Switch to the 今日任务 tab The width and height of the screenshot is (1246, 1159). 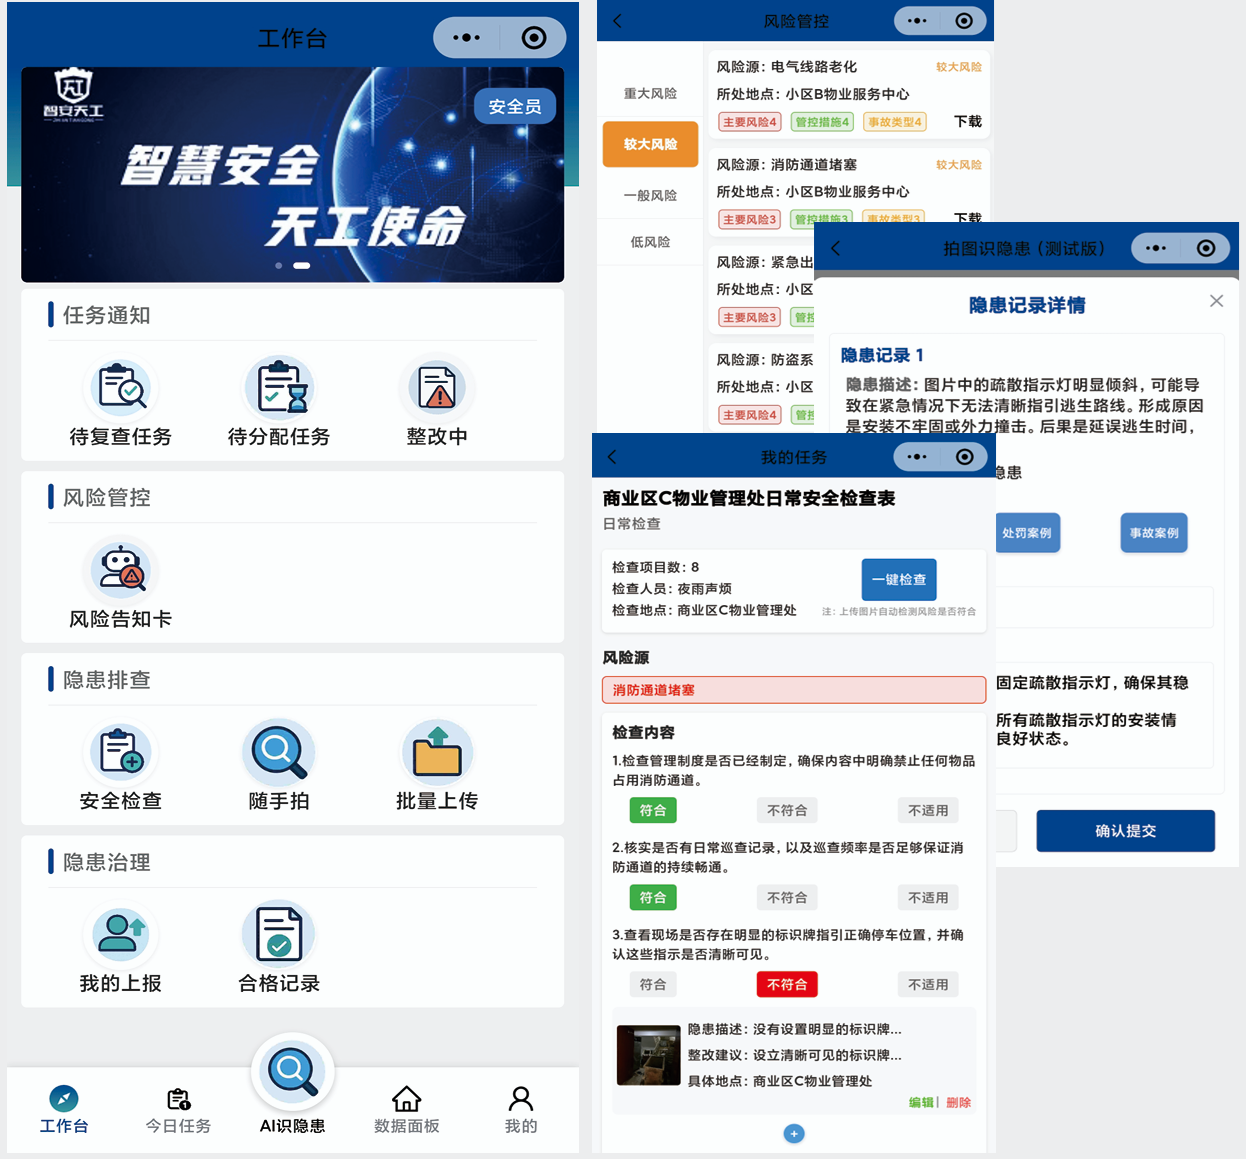(178, 1110)
